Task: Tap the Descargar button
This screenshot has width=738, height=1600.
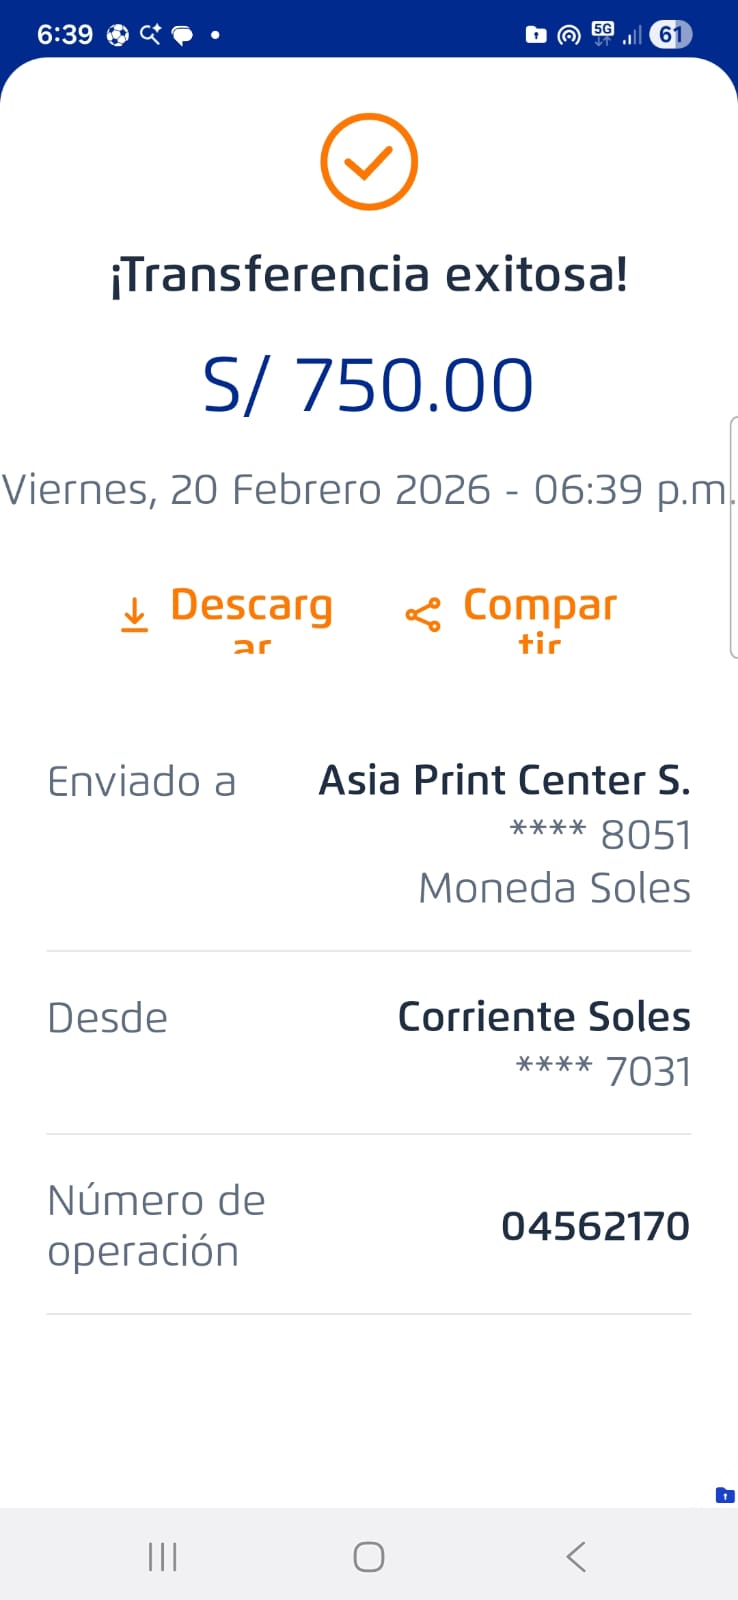Action: (250, 608)
